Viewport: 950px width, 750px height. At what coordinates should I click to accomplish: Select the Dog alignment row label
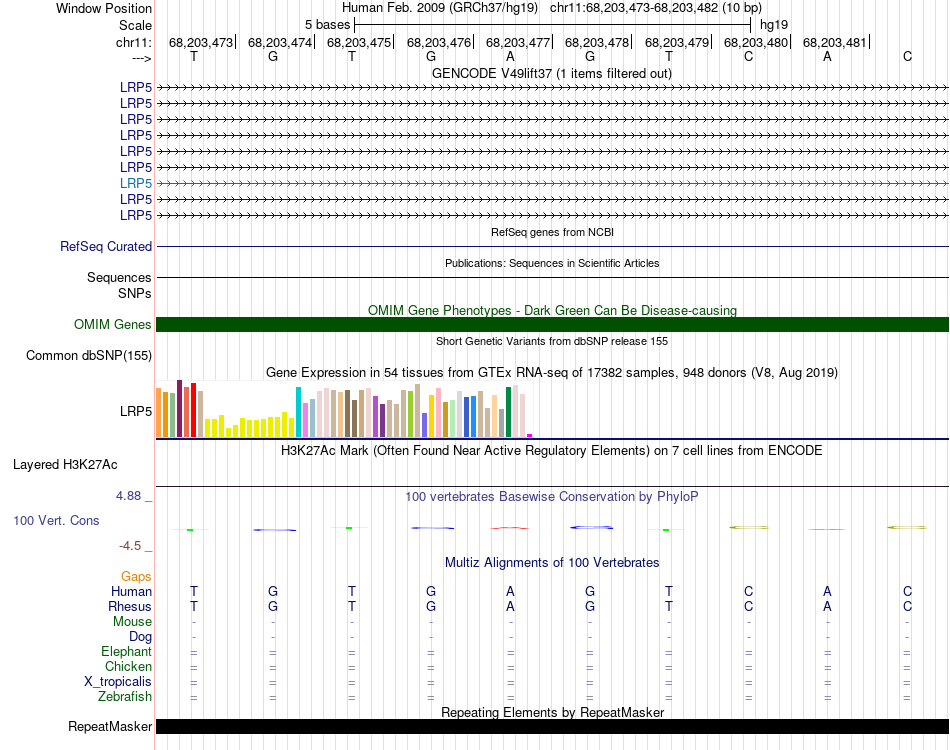141,637
